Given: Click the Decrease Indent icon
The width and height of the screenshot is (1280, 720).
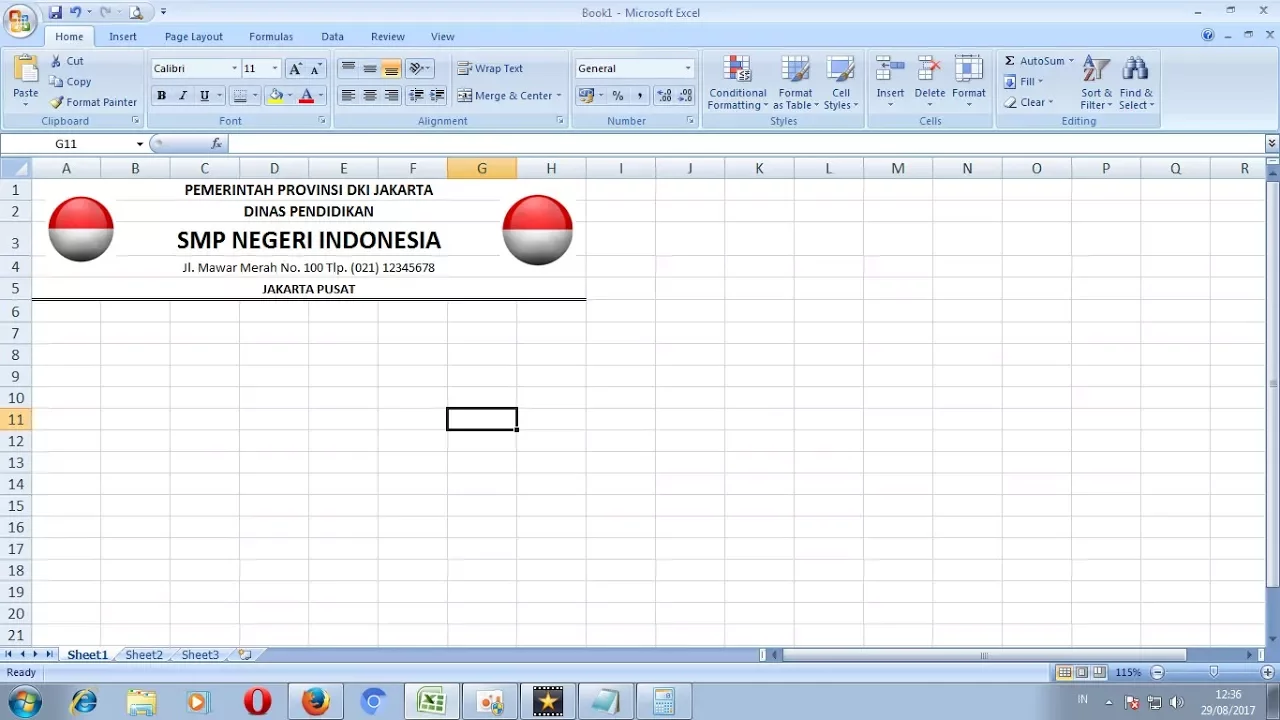Looking at the screenshot, I should pos(416,96).
